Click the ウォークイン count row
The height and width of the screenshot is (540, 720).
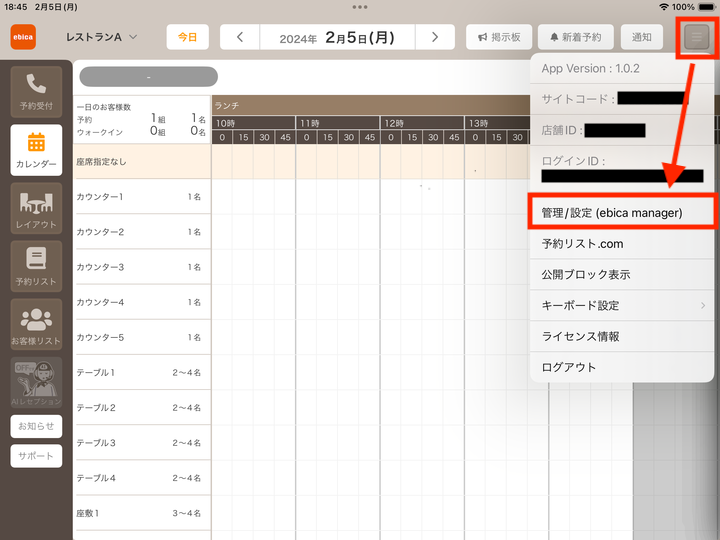click(x=141, y=132)
